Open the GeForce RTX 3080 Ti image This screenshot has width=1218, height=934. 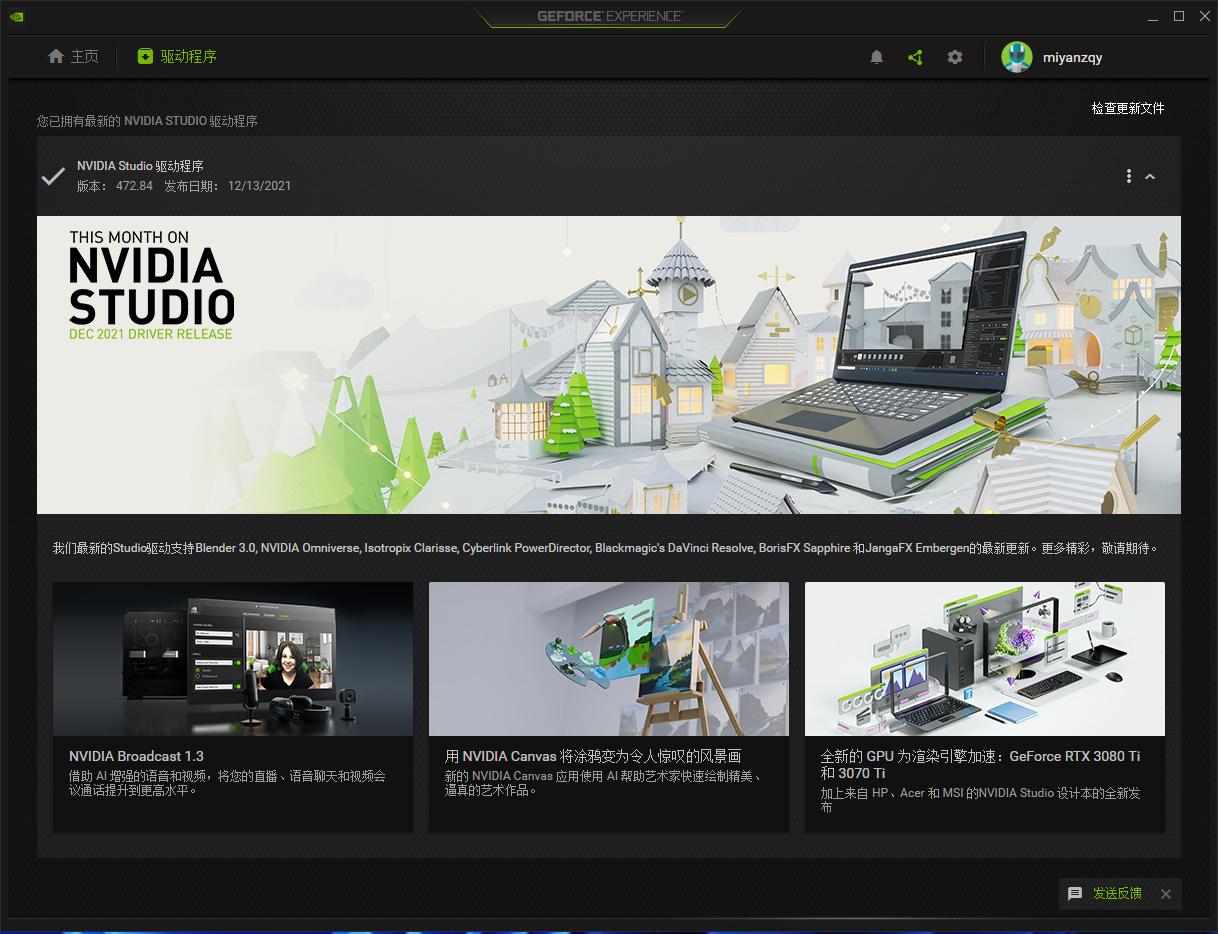click(x=985, y=659)
